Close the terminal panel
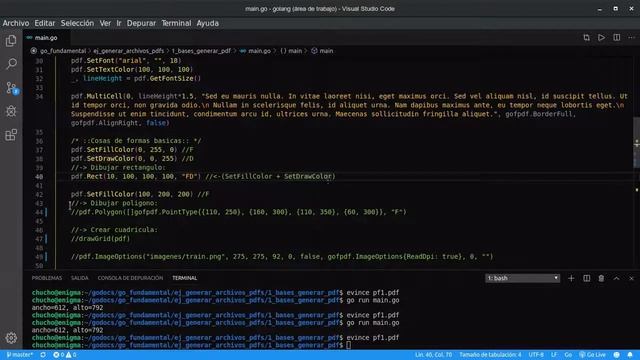This screenshot has height=360, width=640. [x=631, y=278]
